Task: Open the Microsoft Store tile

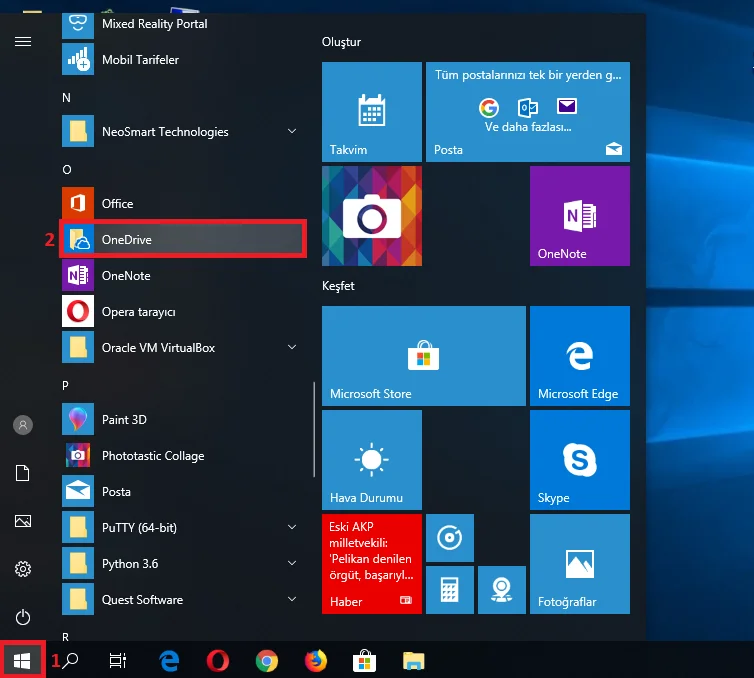Action: pyautogui.click(x=424, y=356)
